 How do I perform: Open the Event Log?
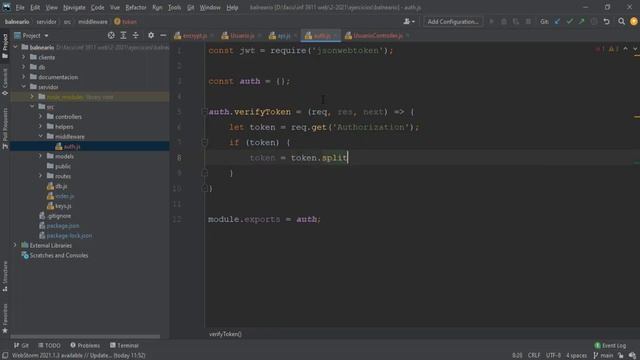tap(610, 345)
